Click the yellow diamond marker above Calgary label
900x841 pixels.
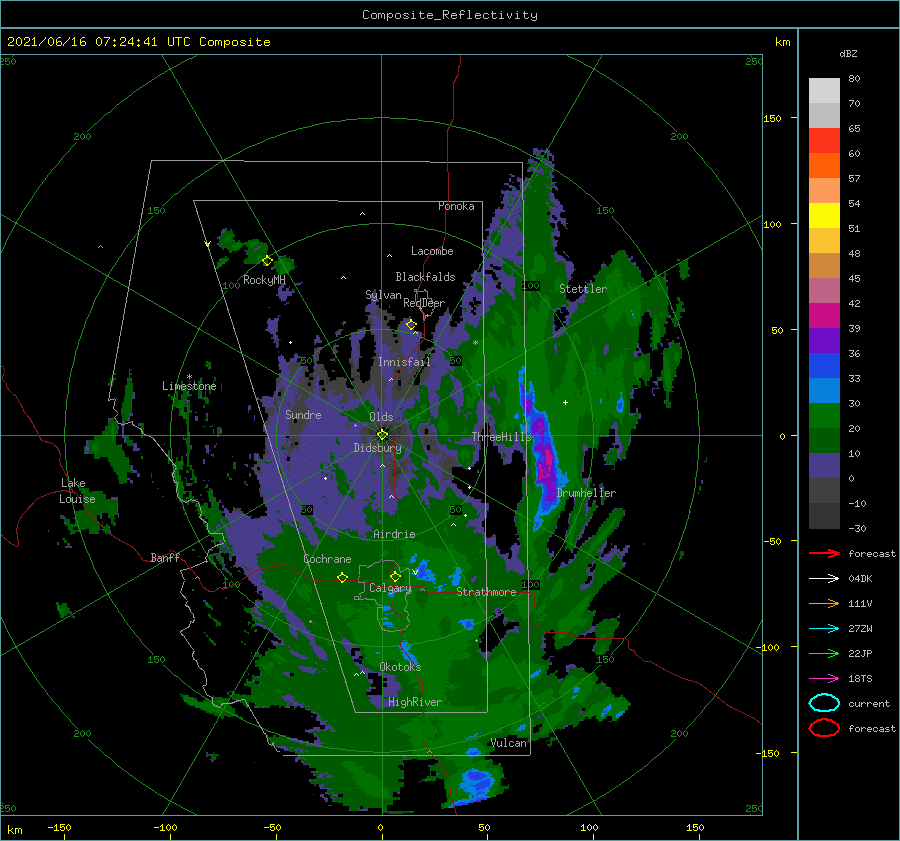(395, 576)
